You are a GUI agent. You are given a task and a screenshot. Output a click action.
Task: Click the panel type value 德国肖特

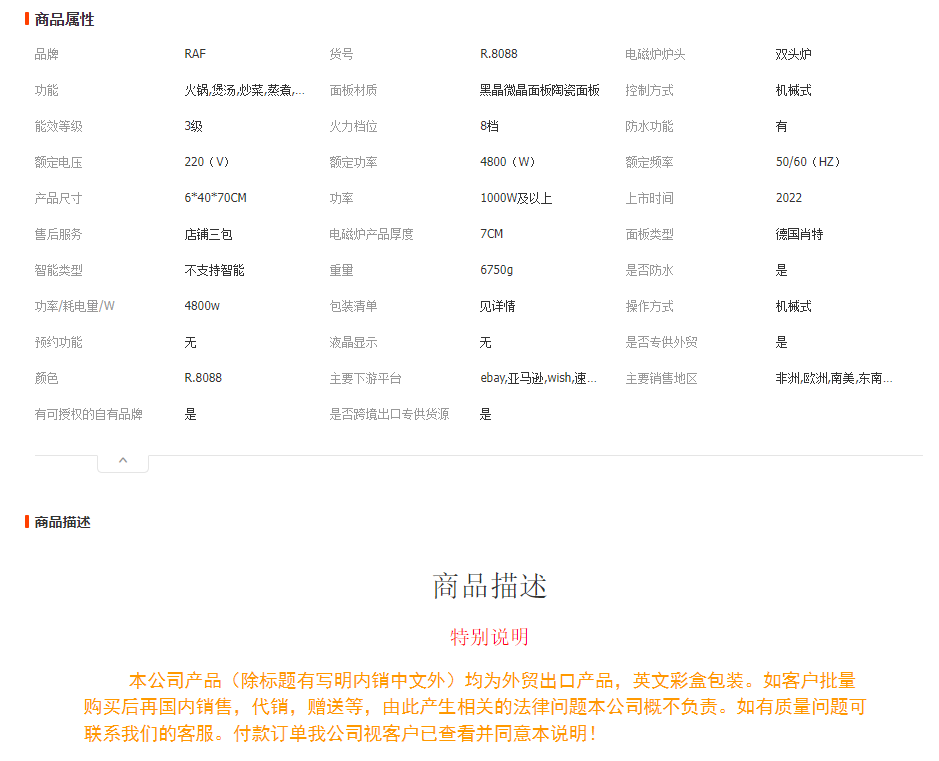[x=799, y=234]
